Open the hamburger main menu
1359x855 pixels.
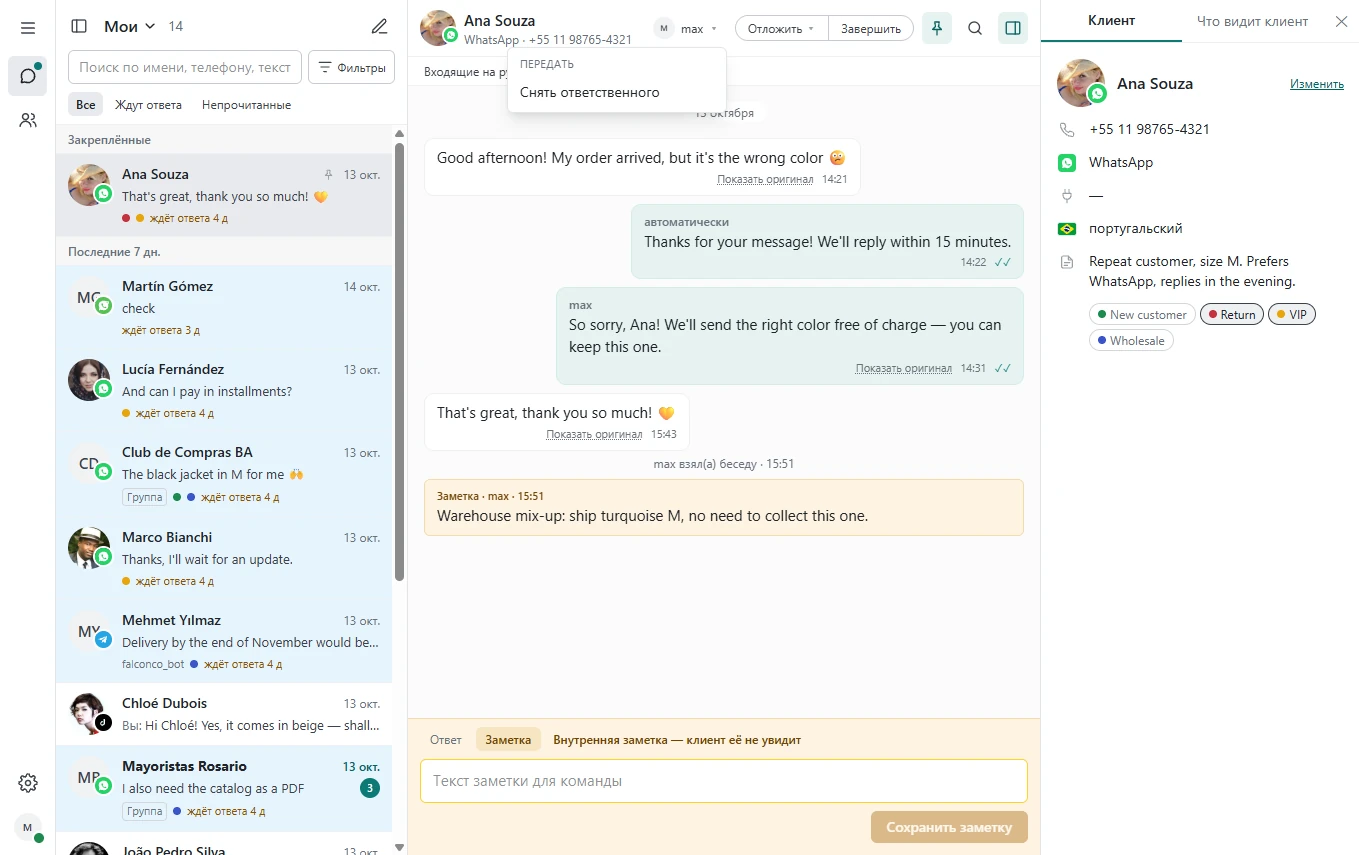pos(28,28)
